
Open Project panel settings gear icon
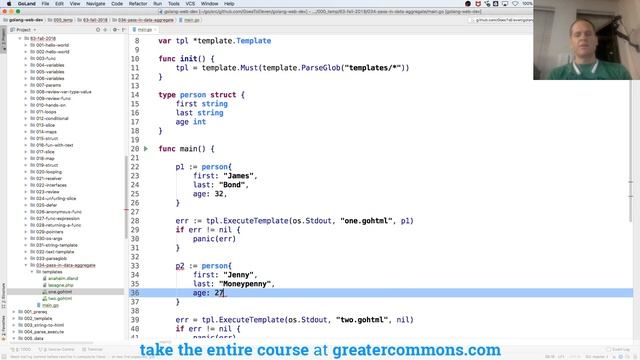tap(115, 30)
